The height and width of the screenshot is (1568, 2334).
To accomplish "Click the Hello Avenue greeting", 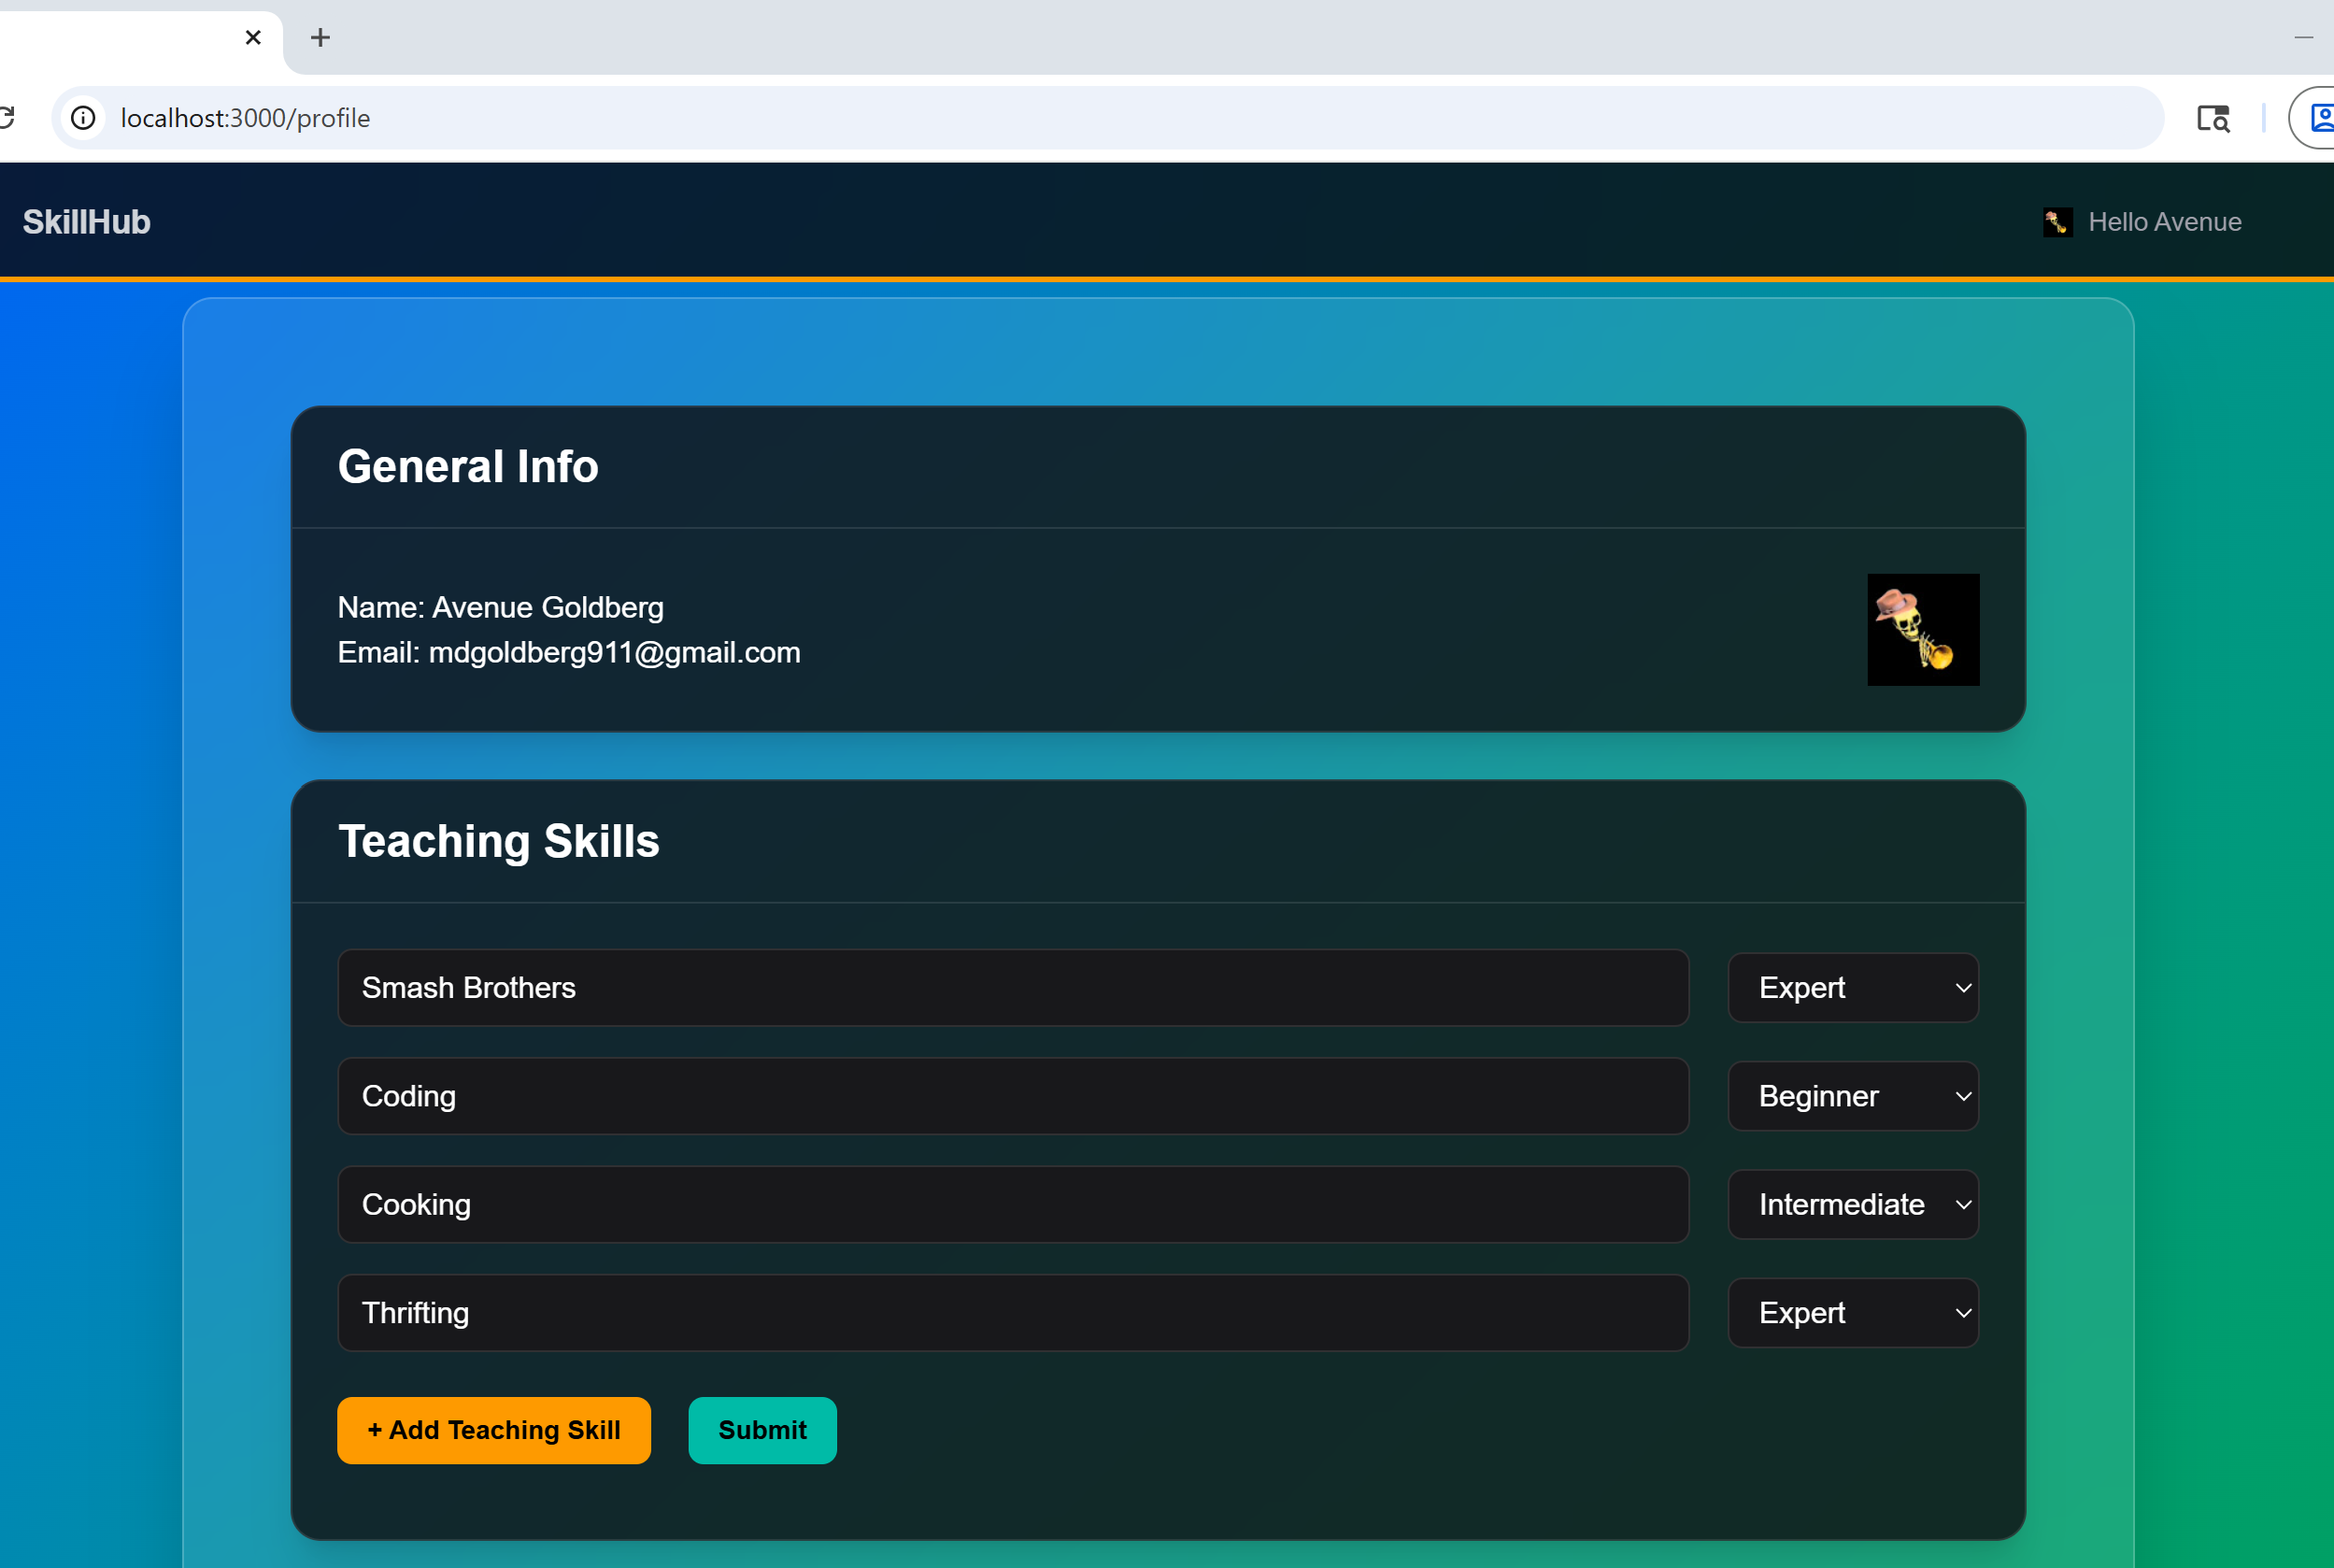I will (x=2164, y=222).
